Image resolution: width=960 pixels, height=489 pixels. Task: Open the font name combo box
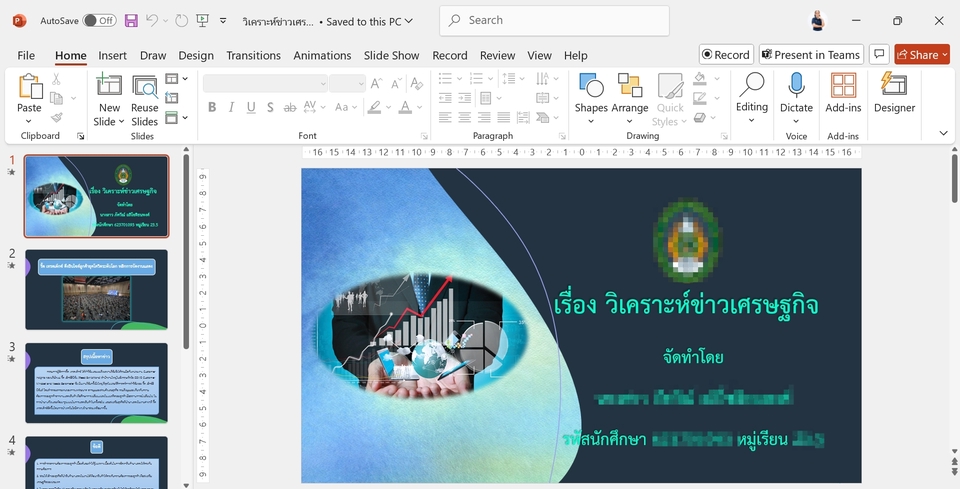(x=265, y=83)
